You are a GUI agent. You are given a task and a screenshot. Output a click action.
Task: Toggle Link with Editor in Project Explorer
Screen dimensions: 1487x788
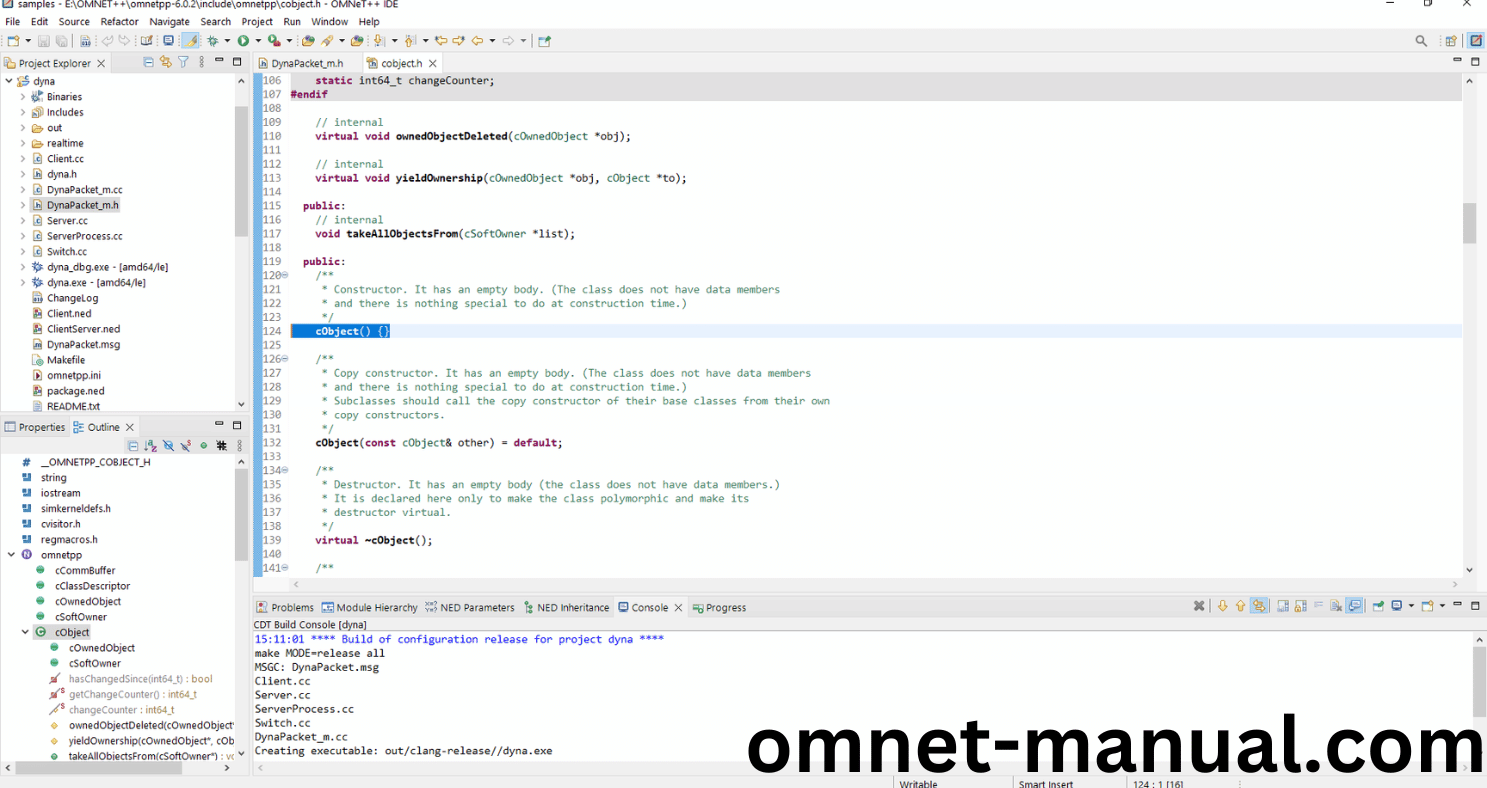pos(165,62)
